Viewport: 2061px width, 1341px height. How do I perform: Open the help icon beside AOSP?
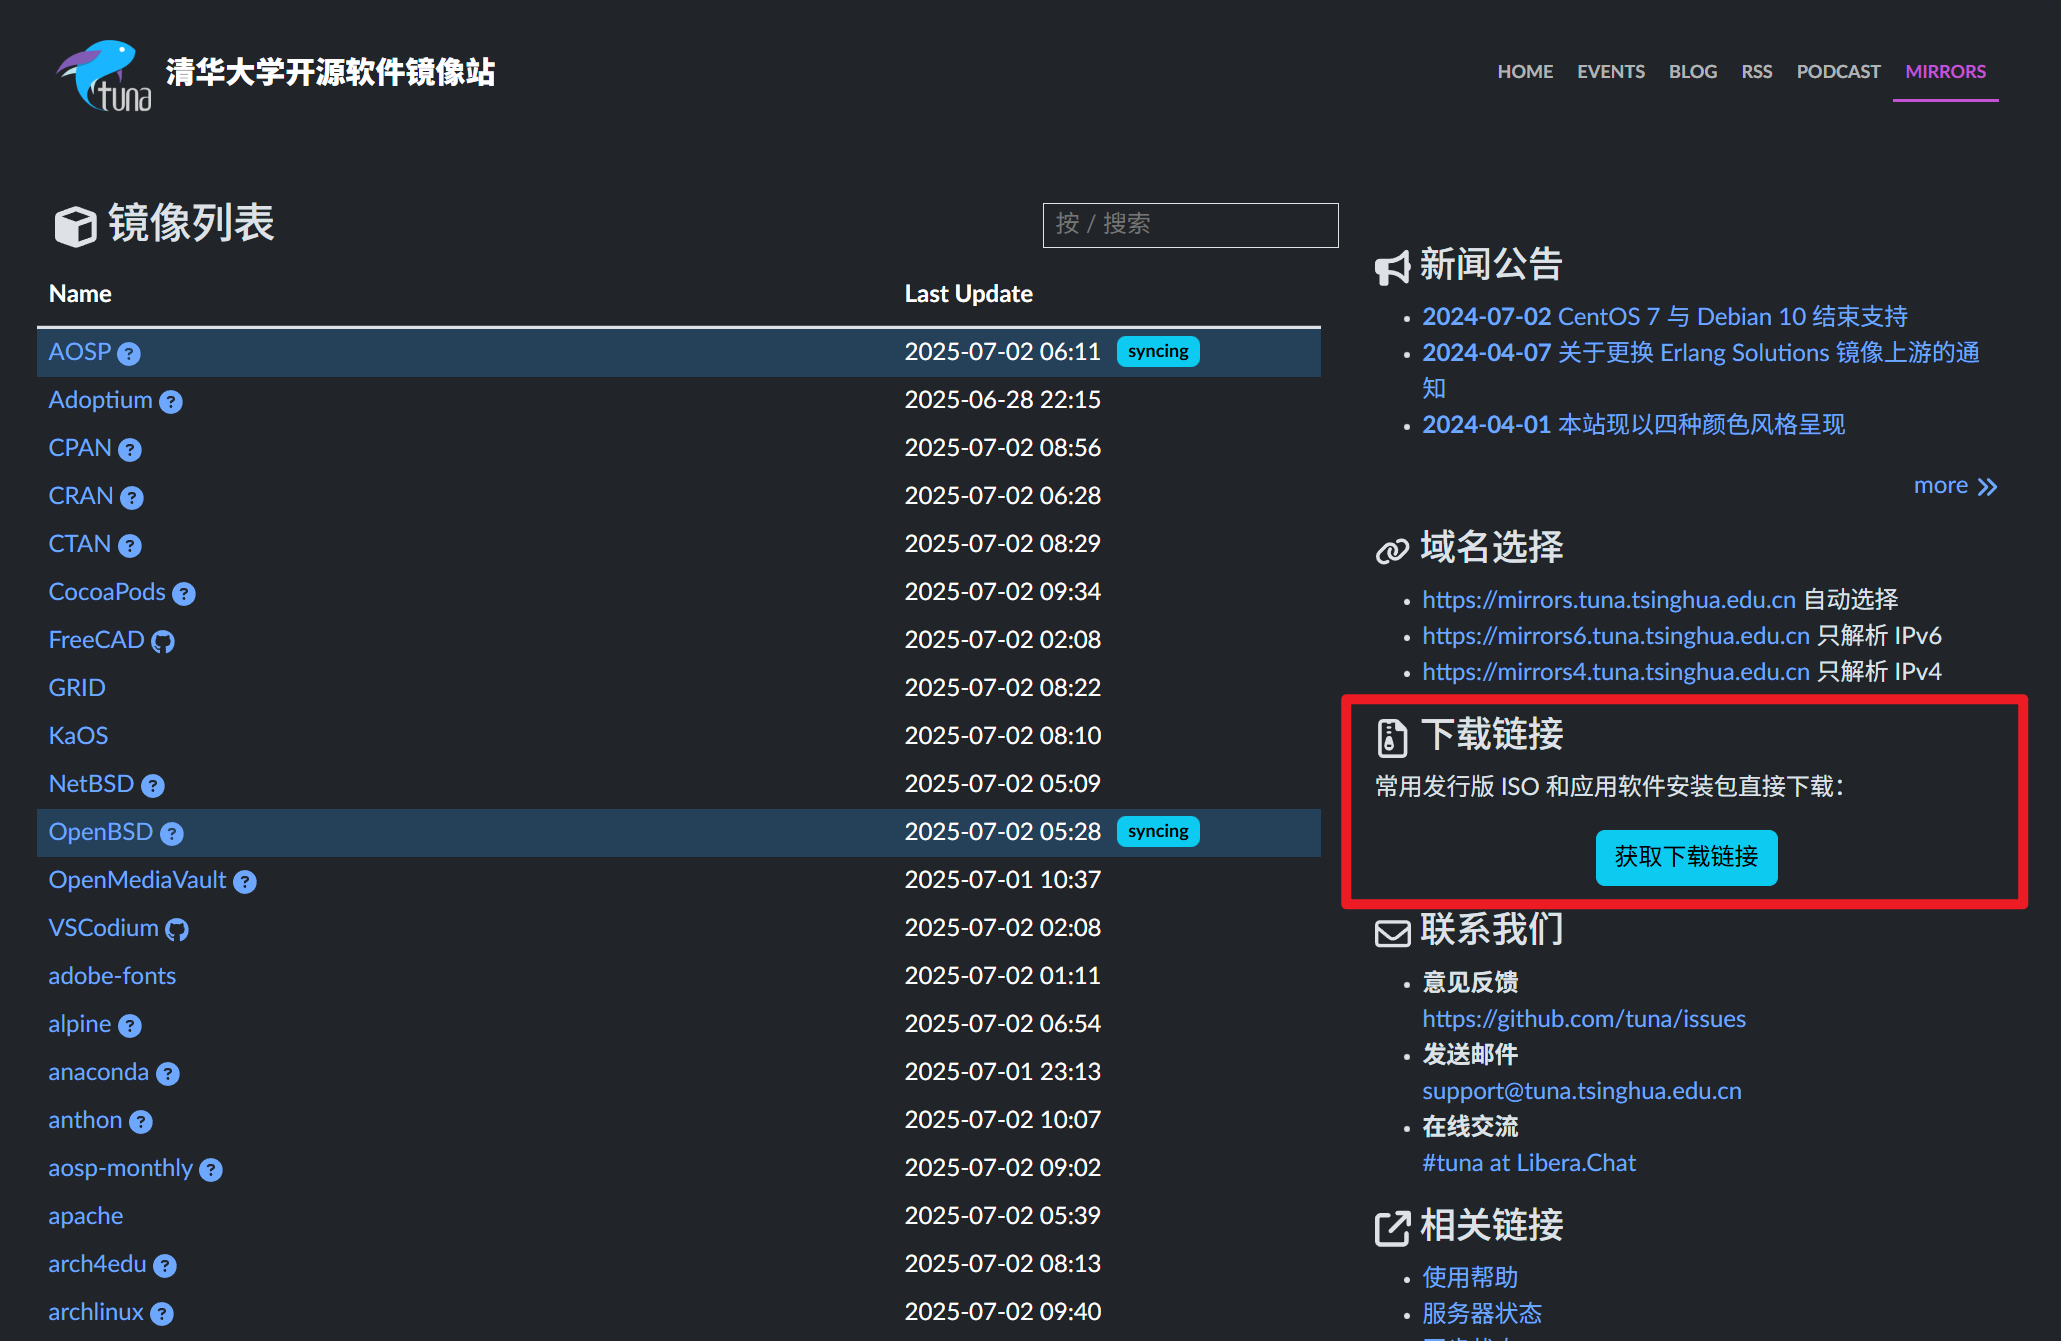[129, 354]
